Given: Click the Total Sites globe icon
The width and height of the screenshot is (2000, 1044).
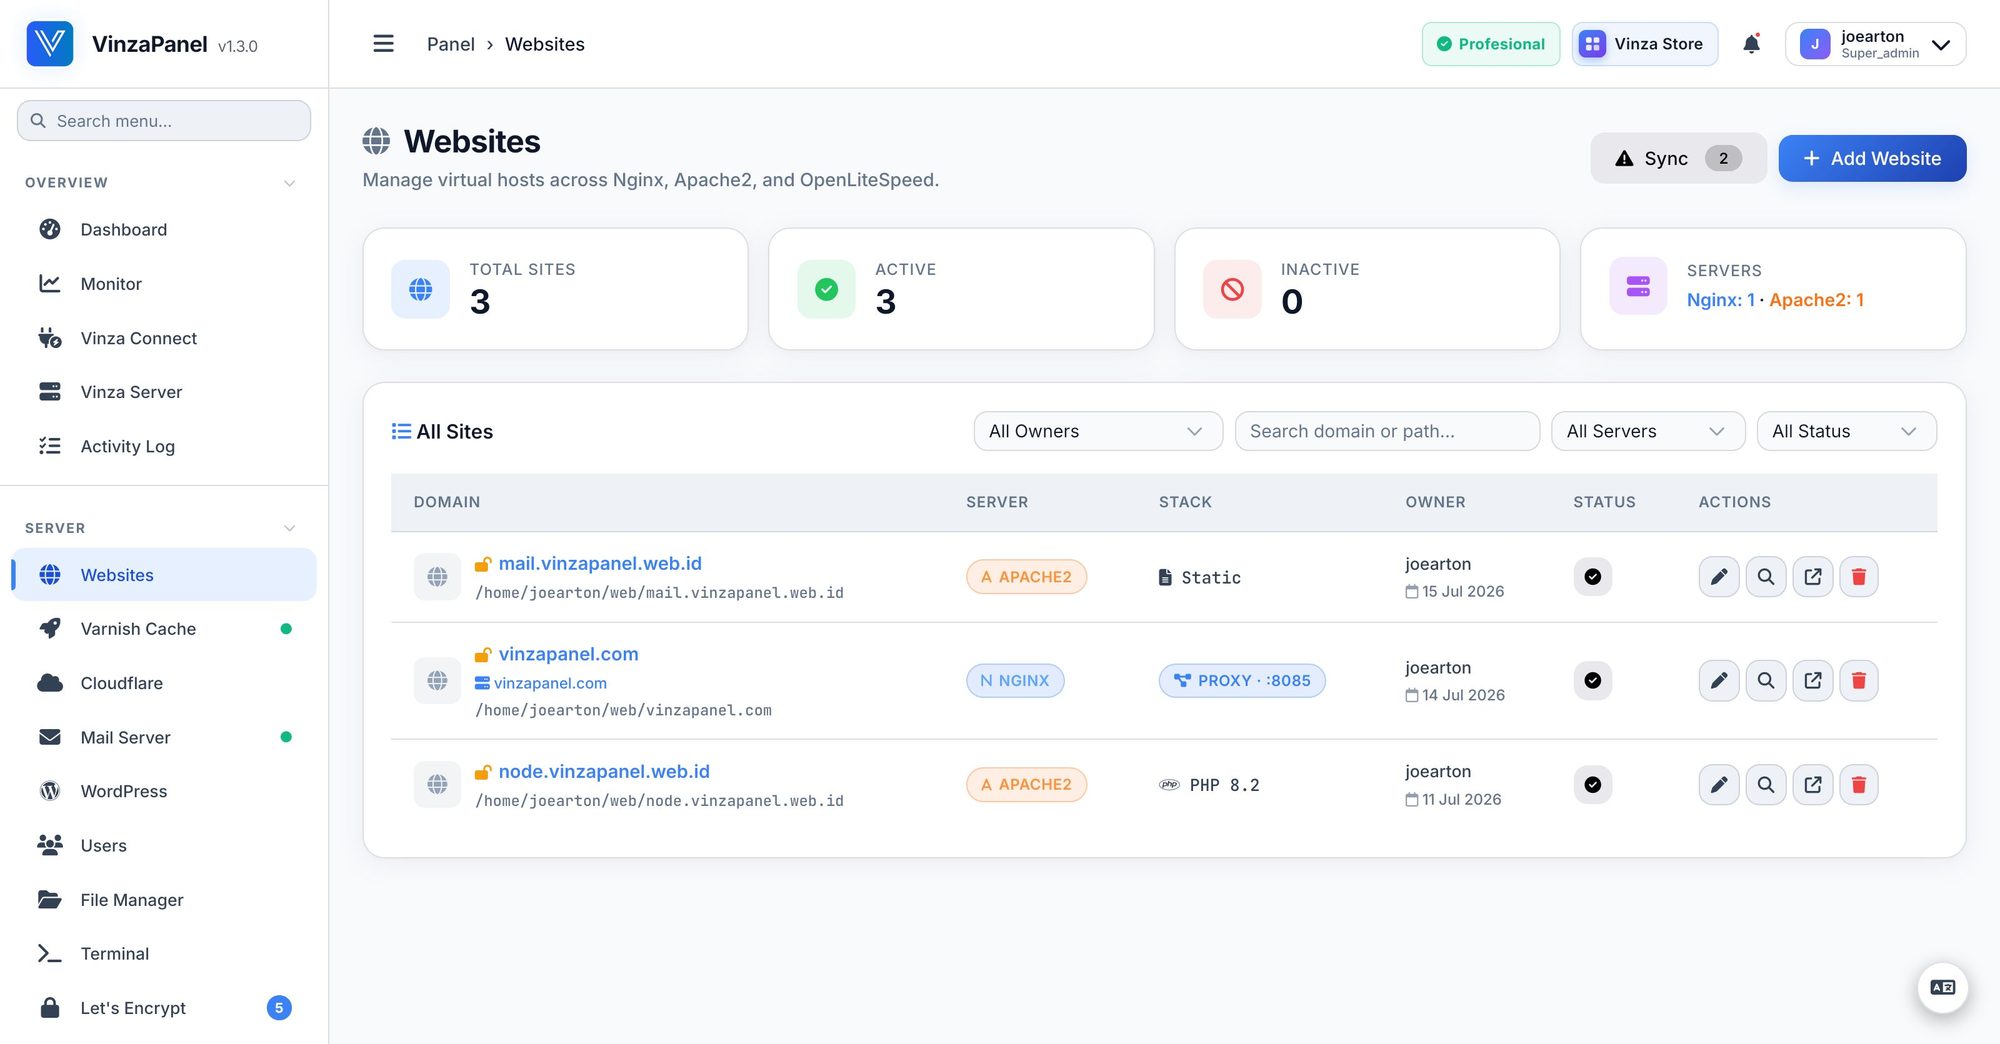Looking at the screenshot, I should click(421, 289).
